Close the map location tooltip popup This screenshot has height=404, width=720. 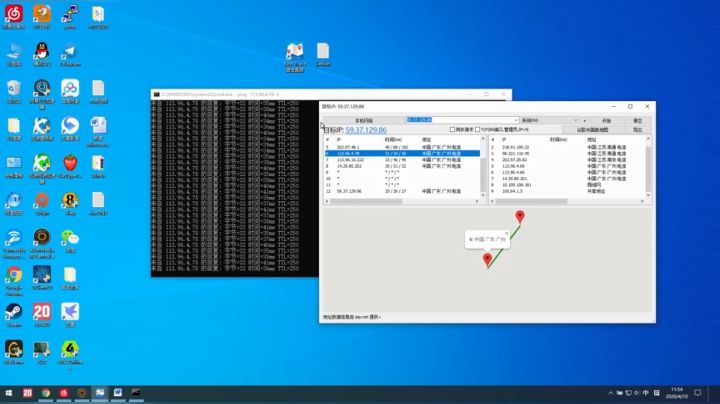tap(506, 233)
